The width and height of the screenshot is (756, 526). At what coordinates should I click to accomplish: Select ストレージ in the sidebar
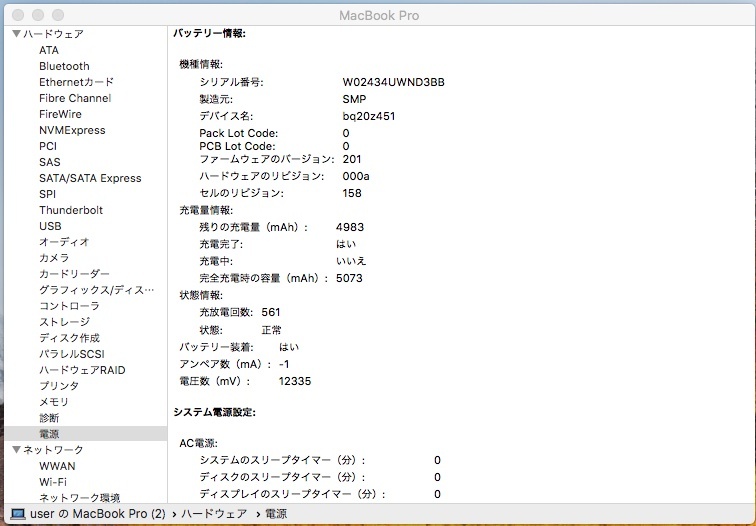pyautogui.click(x=64, y=322)
